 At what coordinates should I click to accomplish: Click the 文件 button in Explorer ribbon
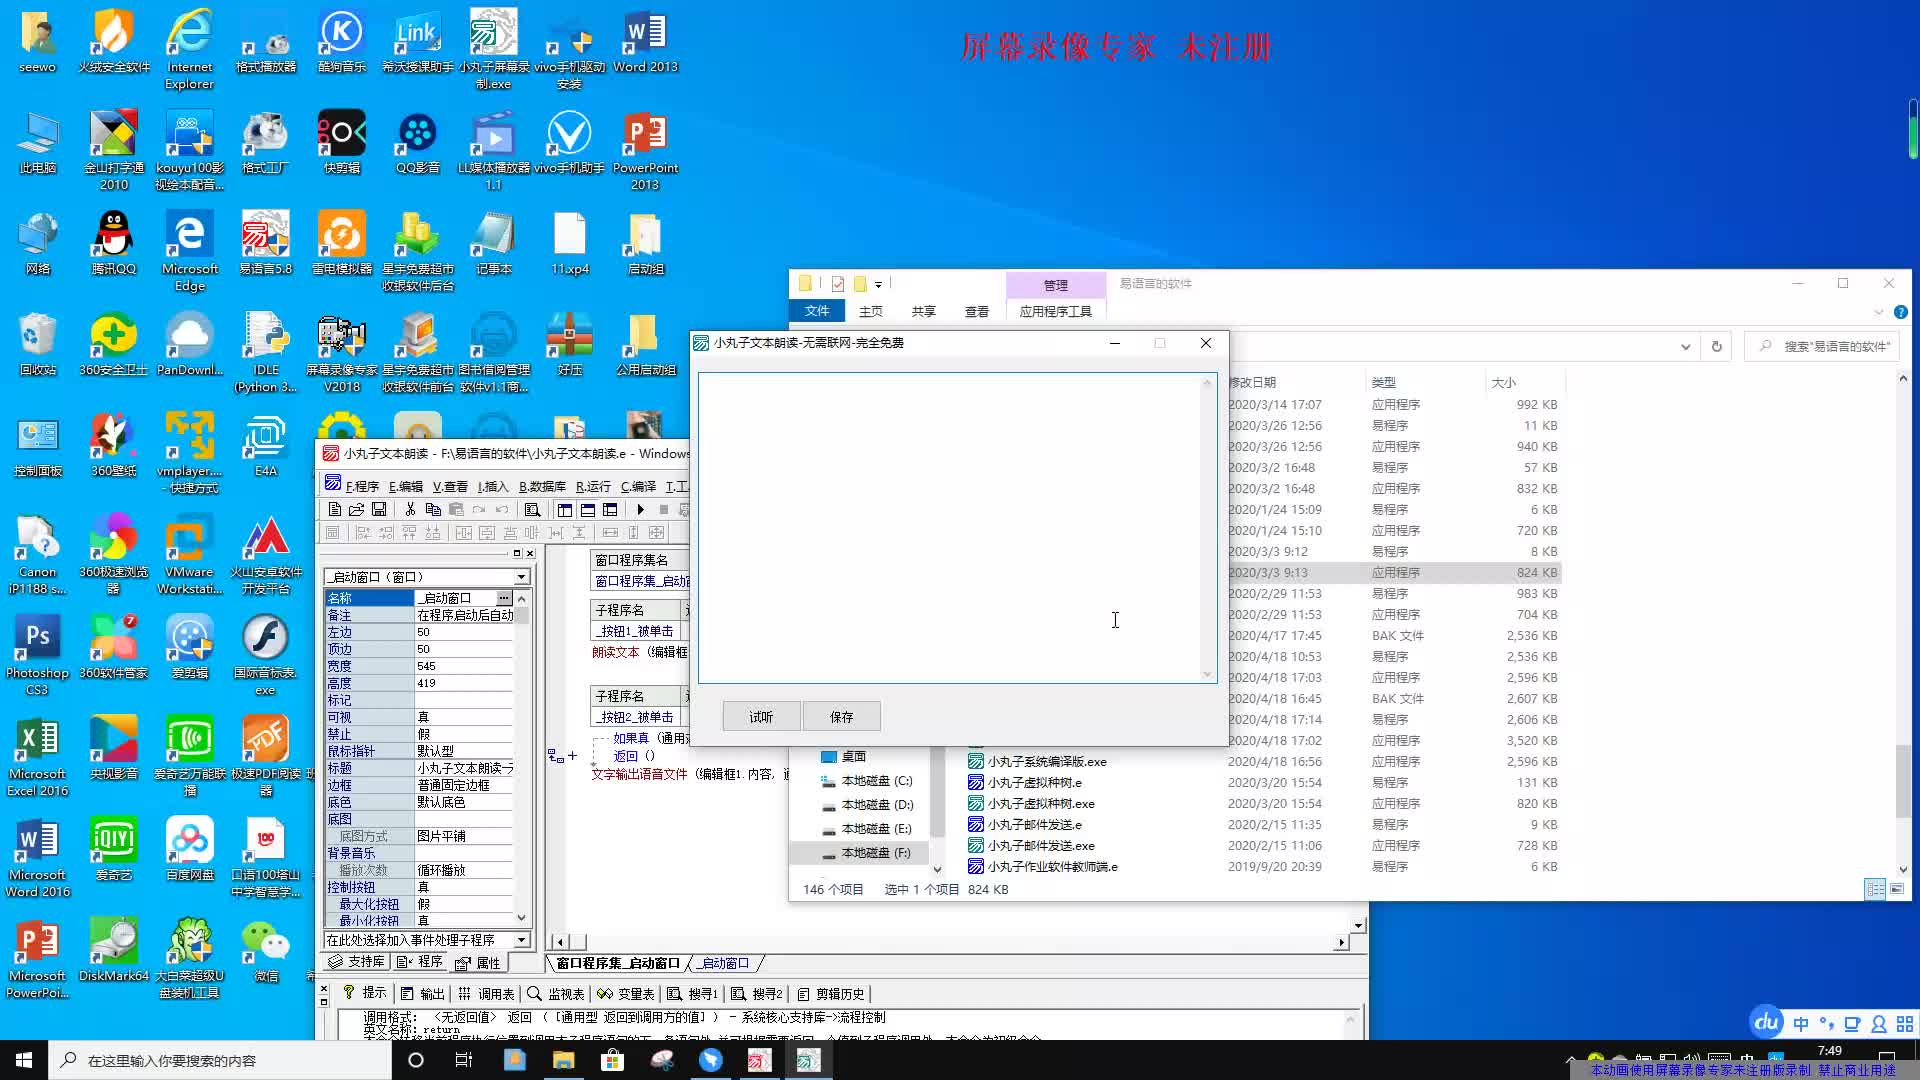(817, 312)
